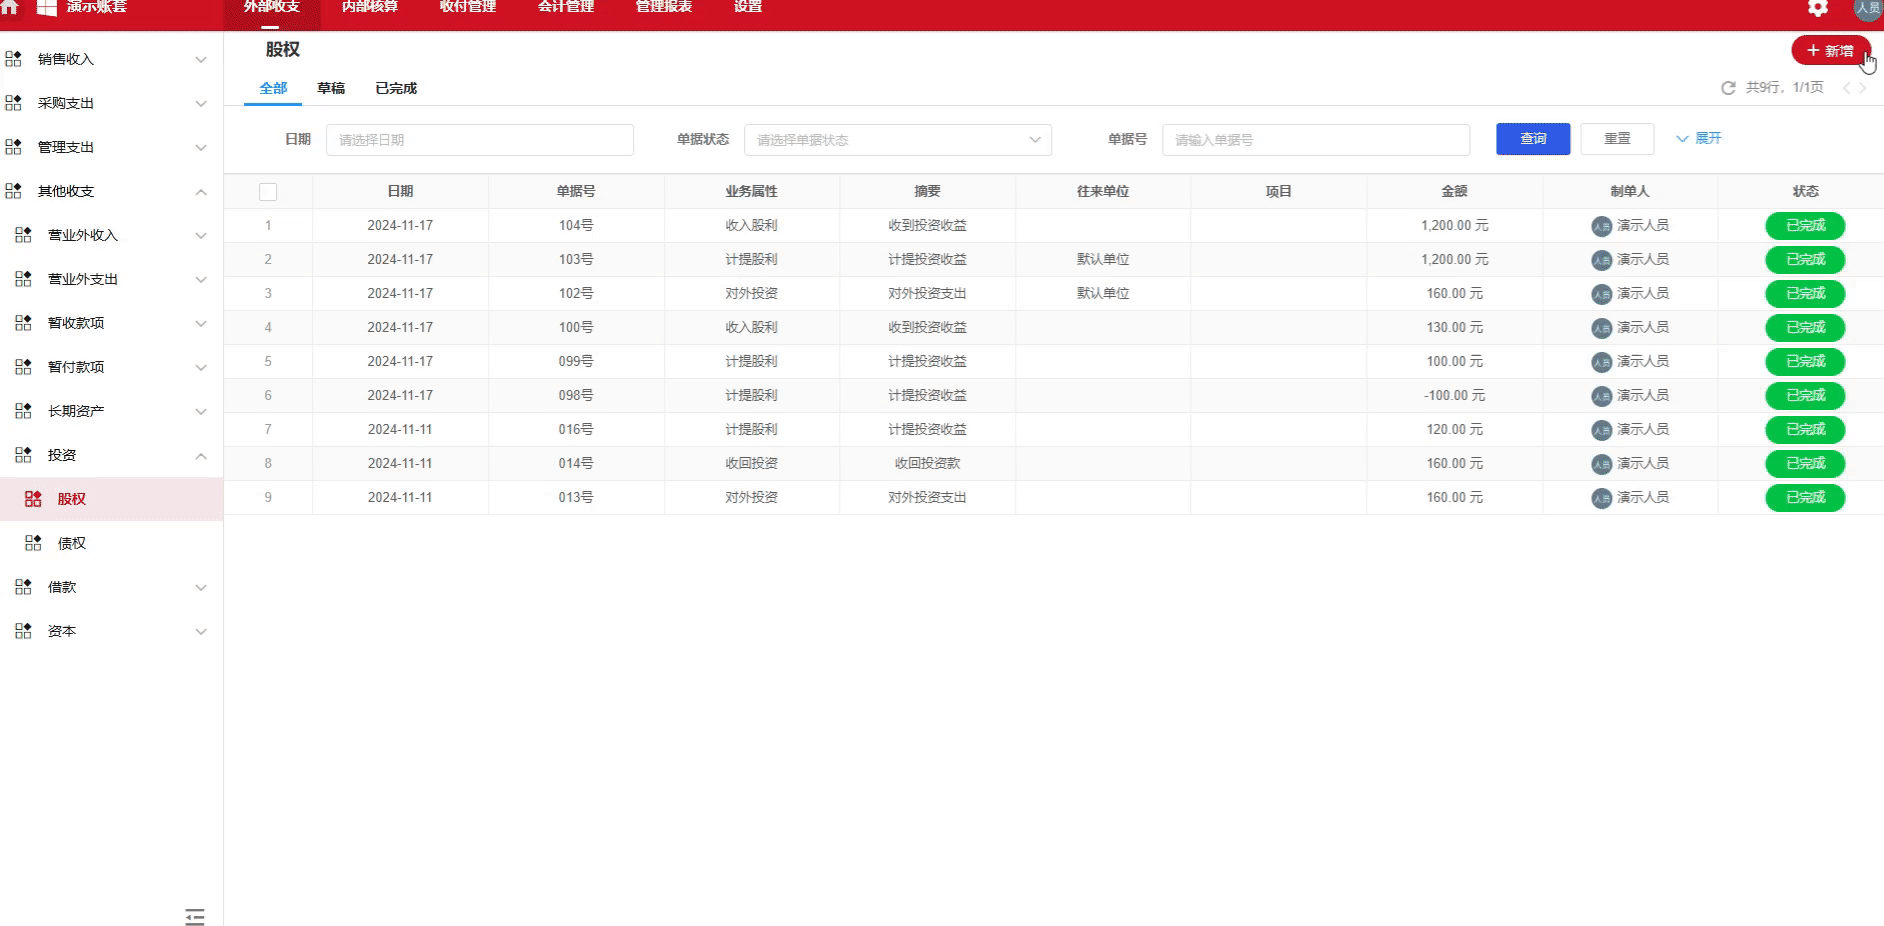Open the 单据状态 dropdown

pos(895,140)
